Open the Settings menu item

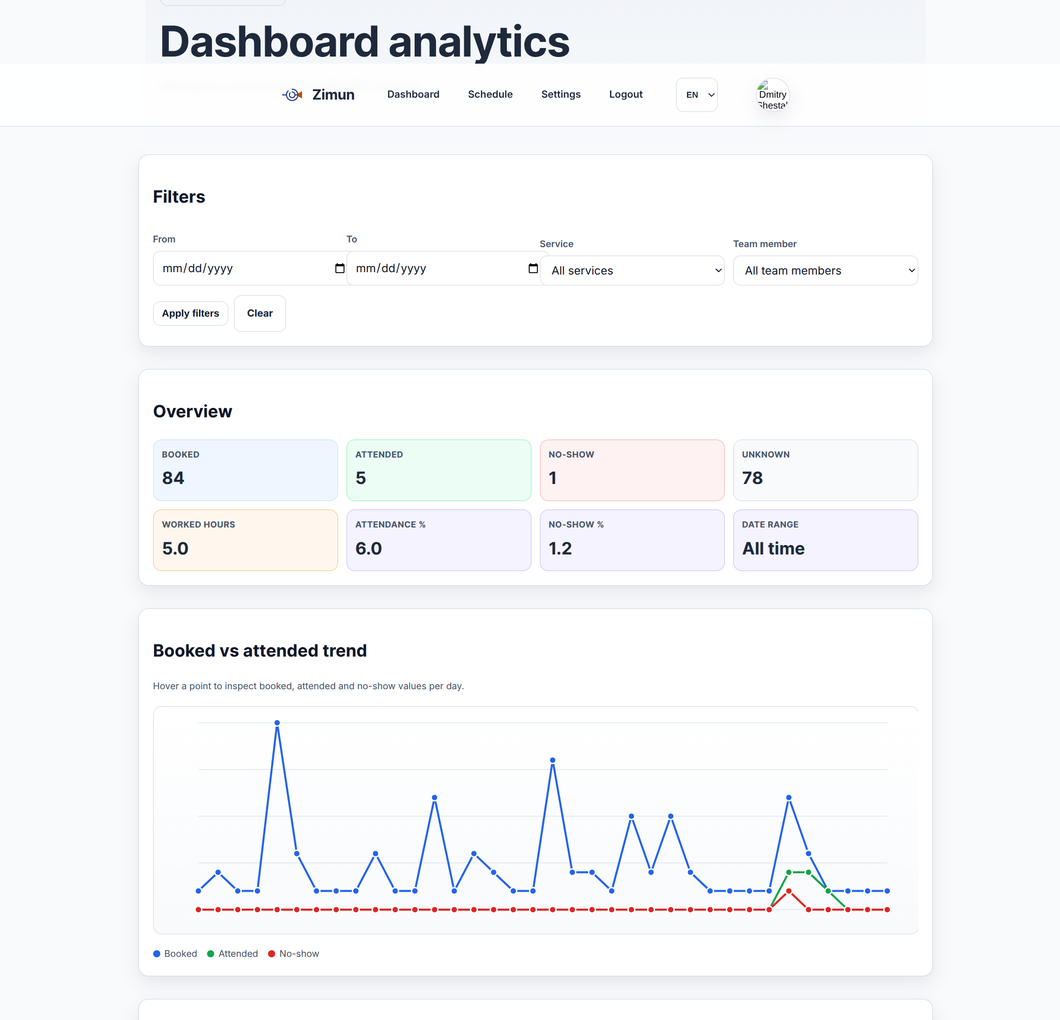coord(561,94)
